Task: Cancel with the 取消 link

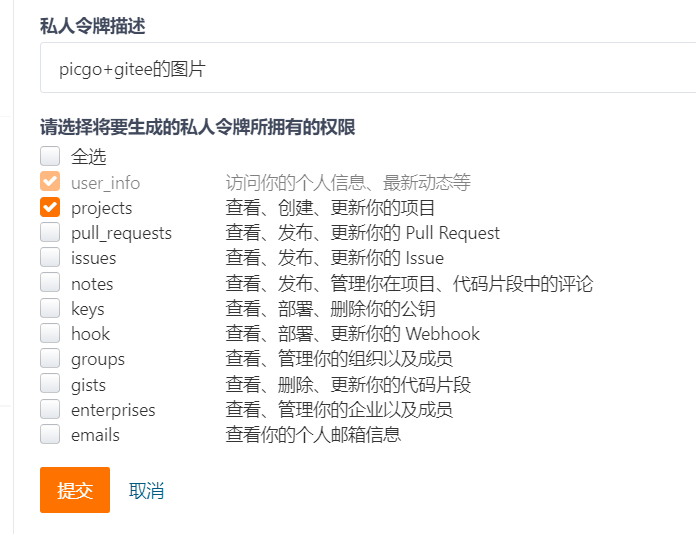Action: [x=146, y=491]
